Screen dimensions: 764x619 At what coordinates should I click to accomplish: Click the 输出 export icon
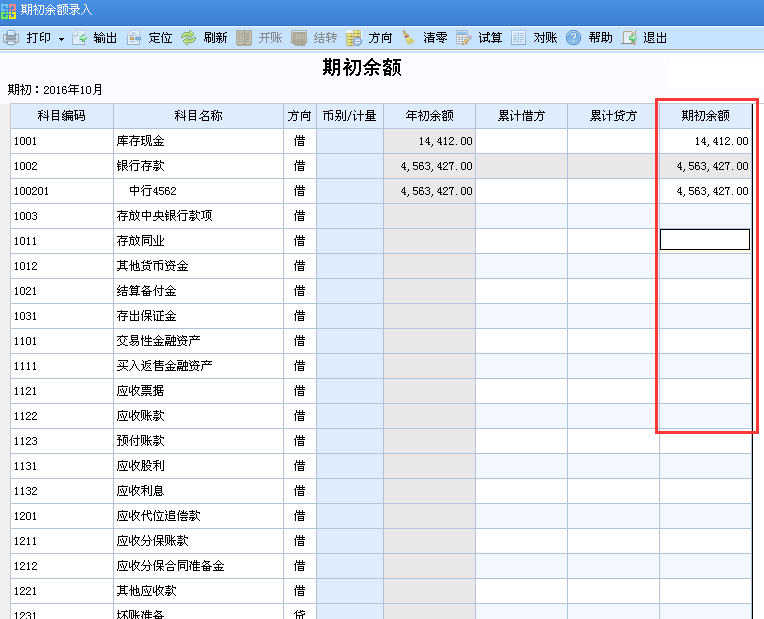click(x=79, y=38)
